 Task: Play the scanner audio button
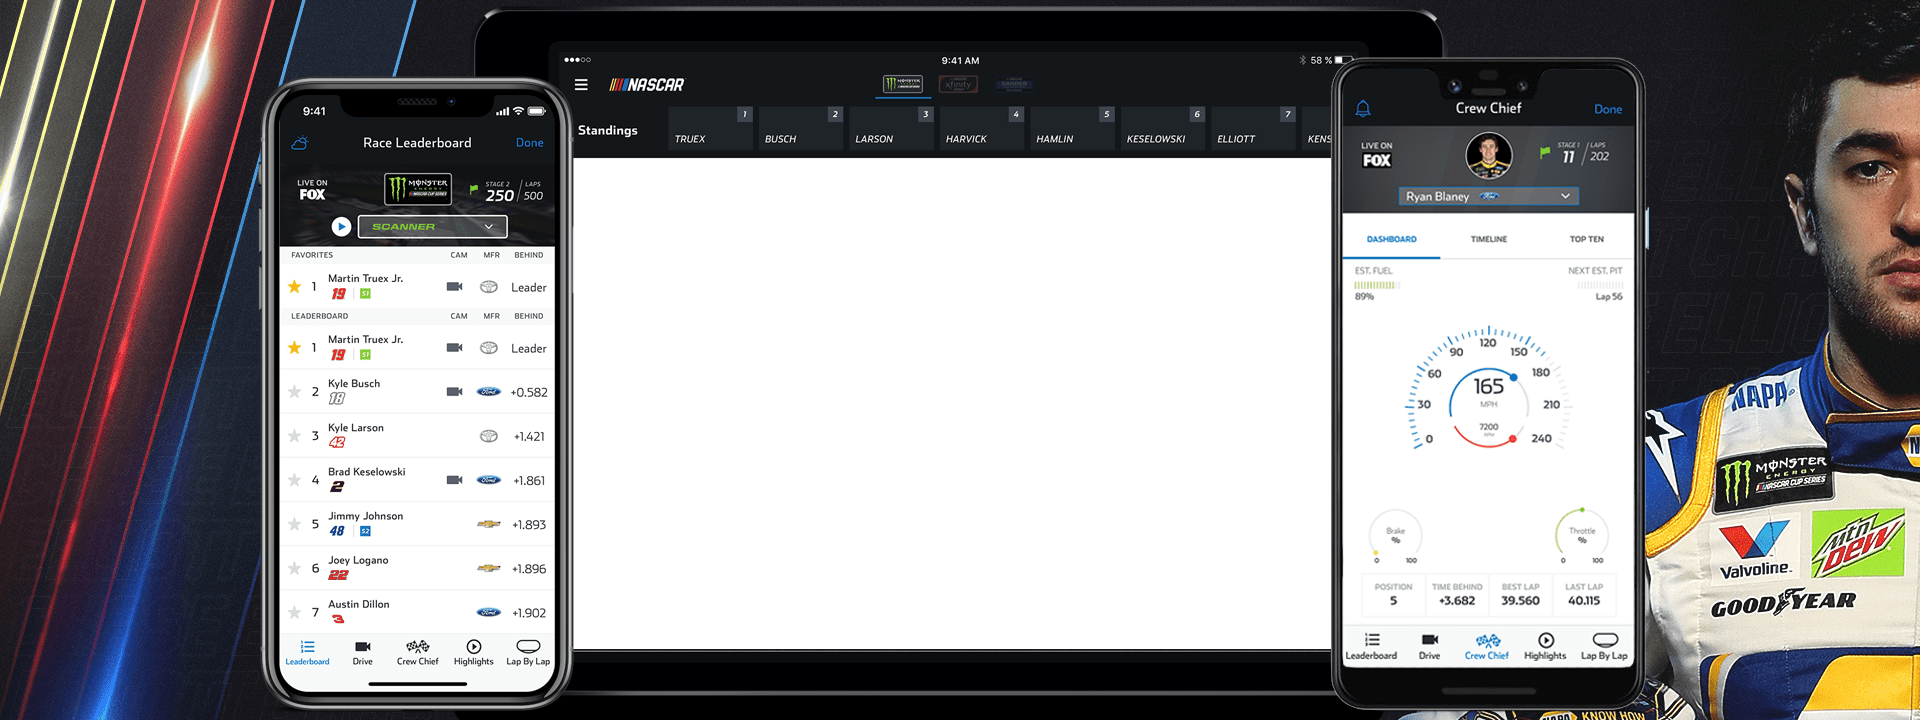tap(341, 227)
